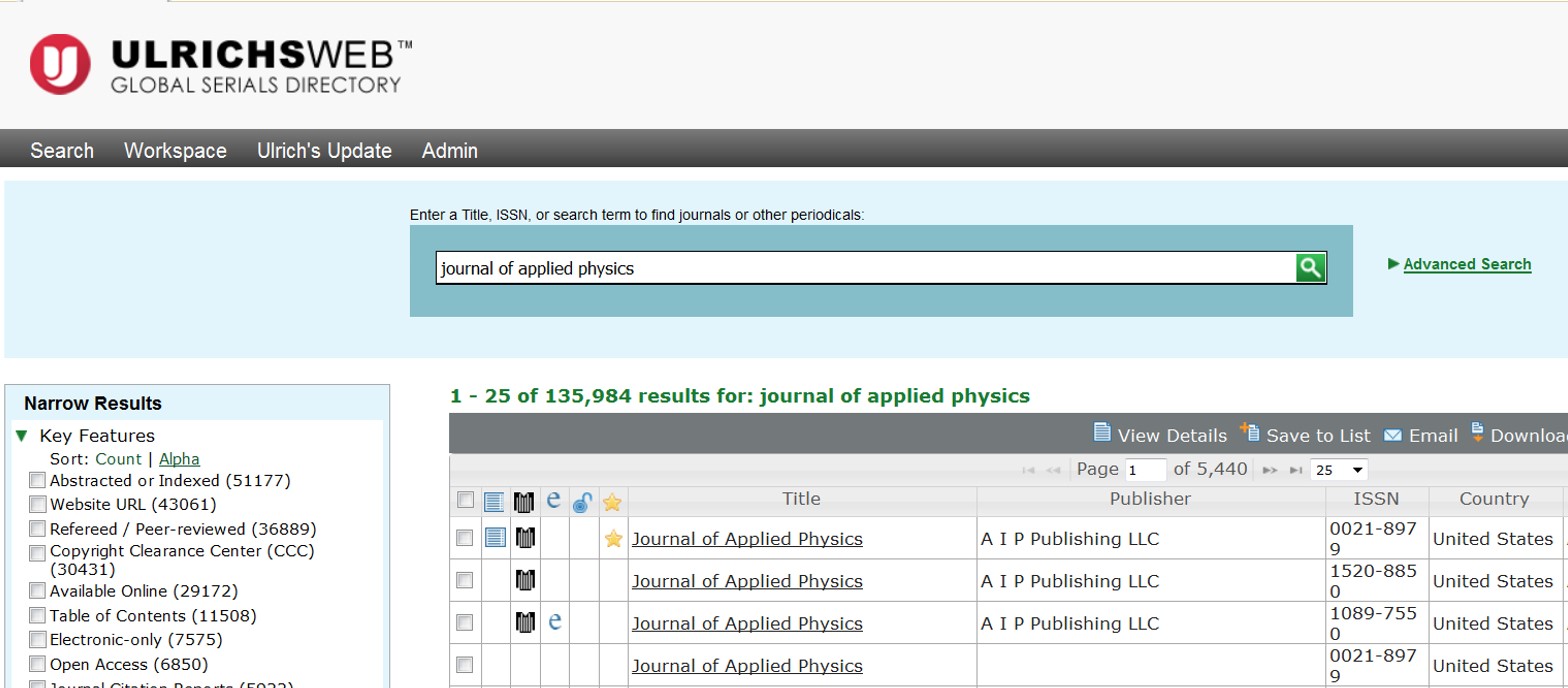The width and height of the screenshot is (1568, 688).
Task: Click A I P Publishing LLC in ISSN 1520-8850 row
Action: coord(1070,581)
